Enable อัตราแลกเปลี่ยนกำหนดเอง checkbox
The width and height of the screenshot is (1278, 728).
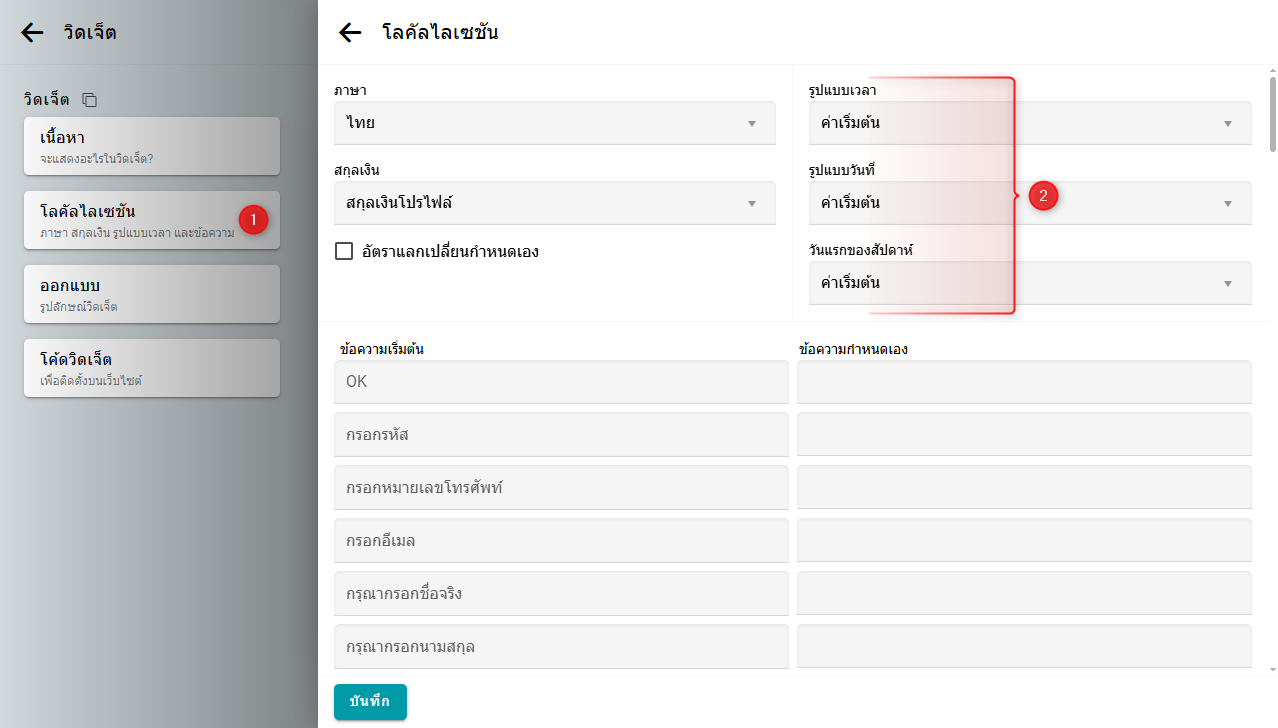344,251
